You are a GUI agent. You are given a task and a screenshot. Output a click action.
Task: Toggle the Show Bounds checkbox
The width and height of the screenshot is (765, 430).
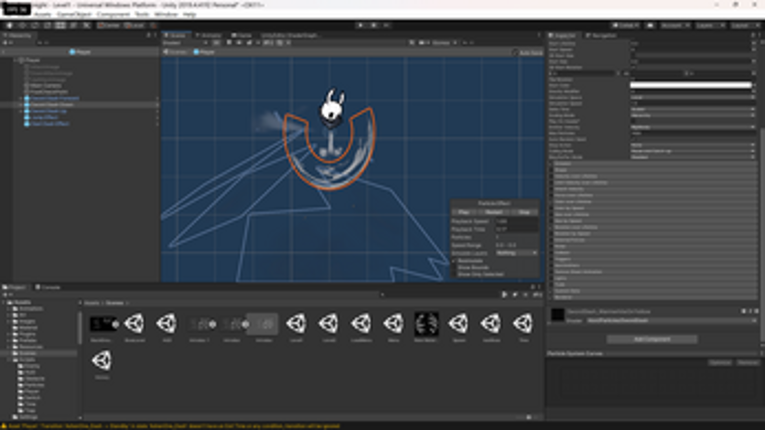(454, 268)
